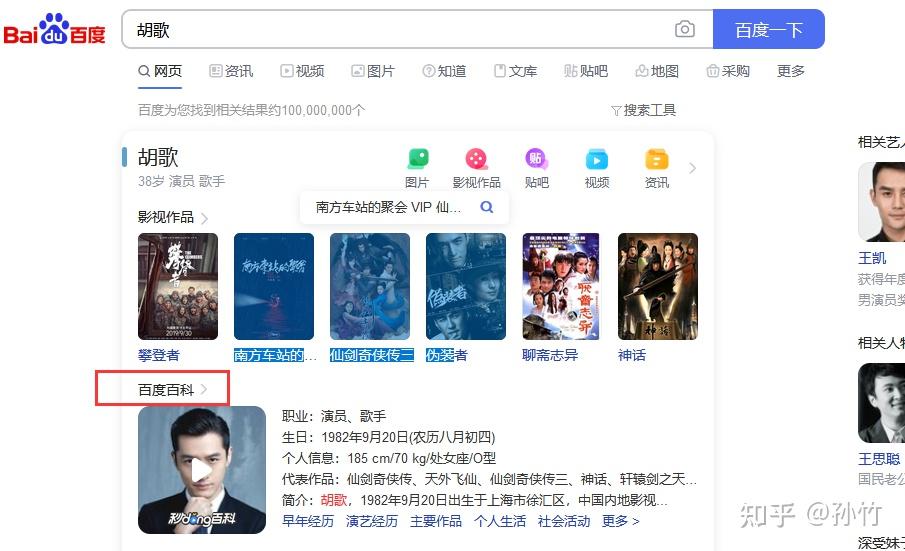
Task: Click the 伪装者 title link
Action: click(446, 355)
